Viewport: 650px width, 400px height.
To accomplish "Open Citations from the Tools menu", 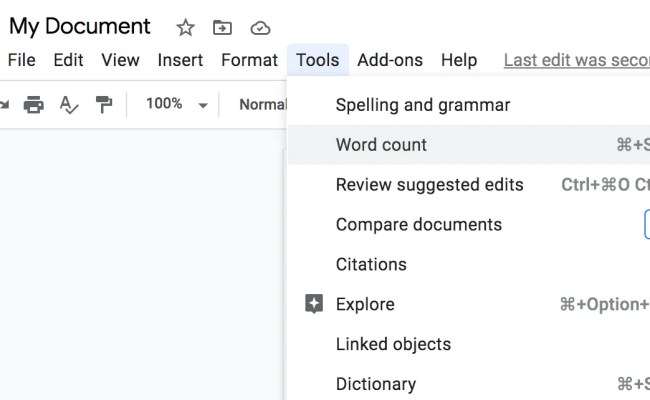I will (x=371, y=264).
